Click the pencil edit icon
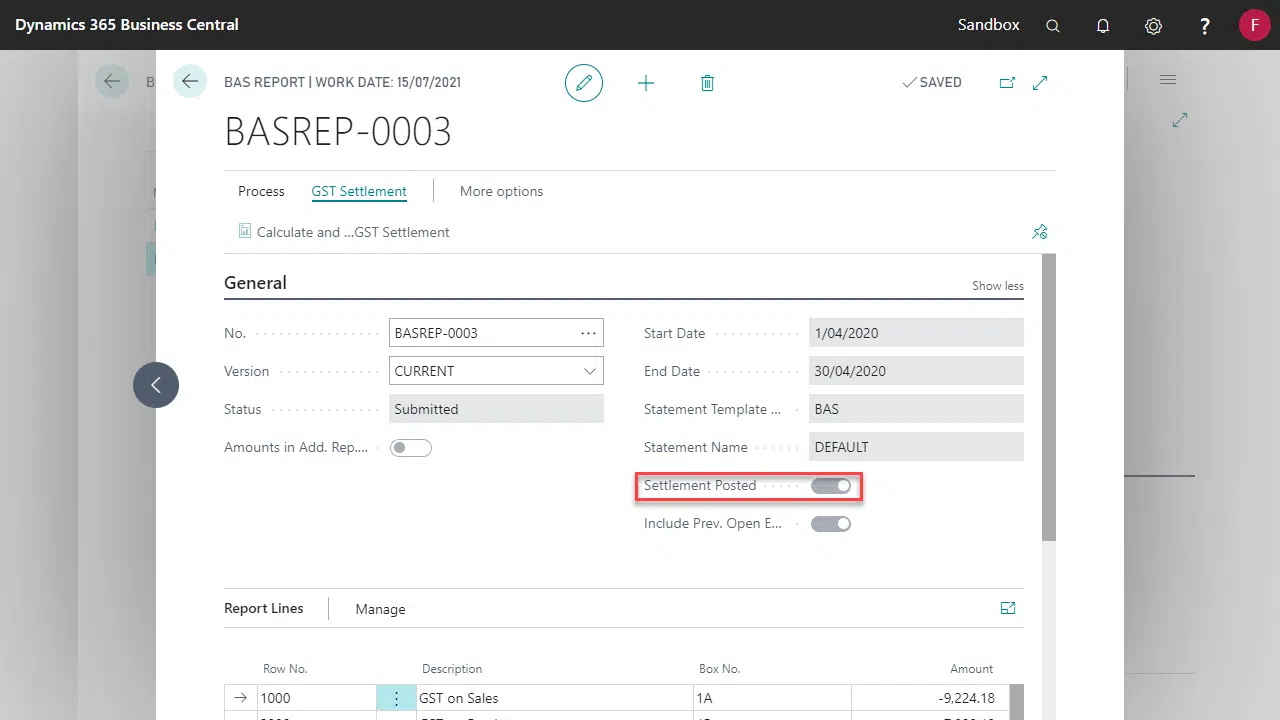Image resolution: width=1280 pixels, height=720 pixels. pos(584,83)
